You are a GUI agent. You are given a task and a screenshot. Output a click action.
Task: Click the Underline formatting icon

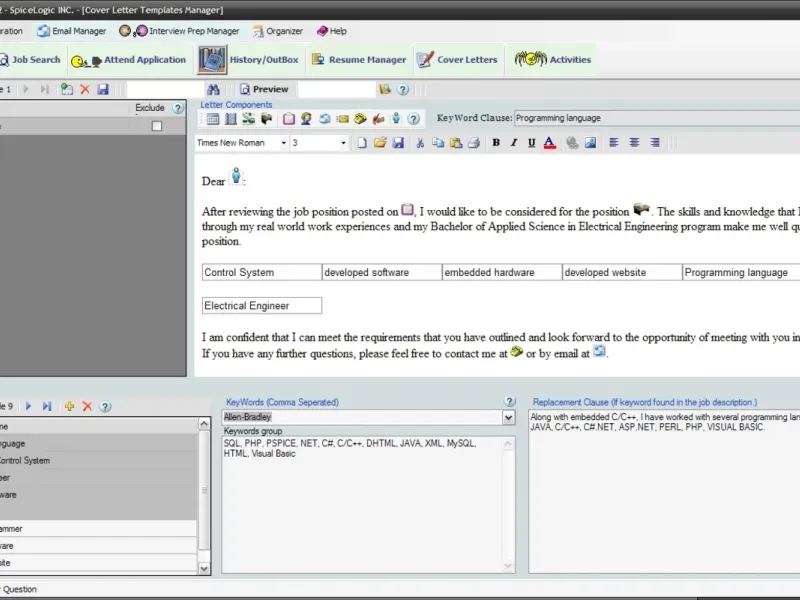532,143
